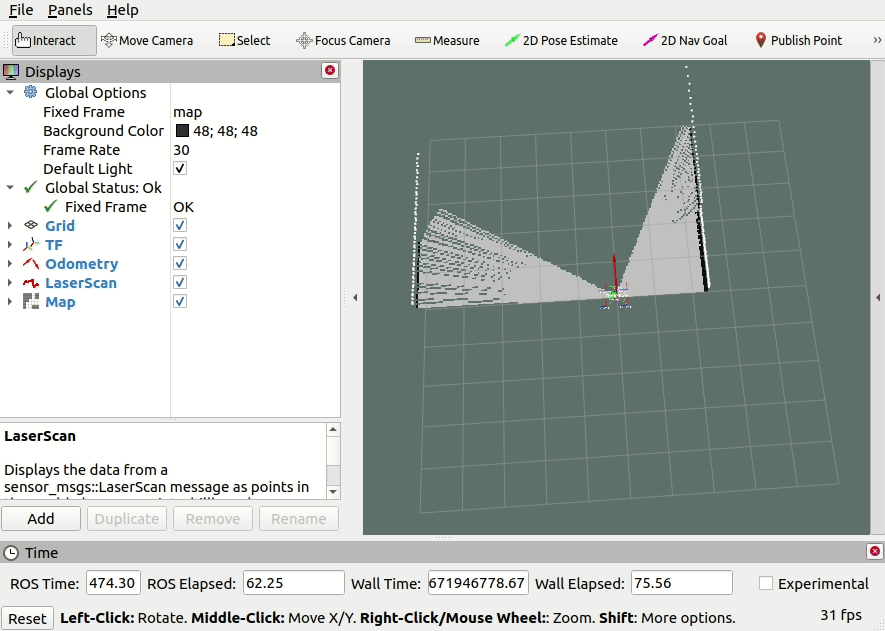Click the Rename display button
The height and width of the screenshot is (631, 885).
[x=299, y=518]
